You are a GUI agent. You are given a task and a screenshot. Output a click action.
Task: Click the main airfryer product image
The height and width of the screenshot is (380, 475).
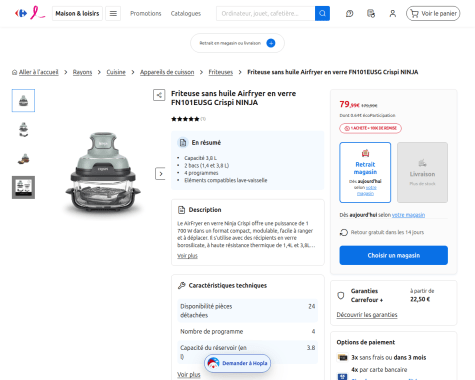(x=103, y=173)
